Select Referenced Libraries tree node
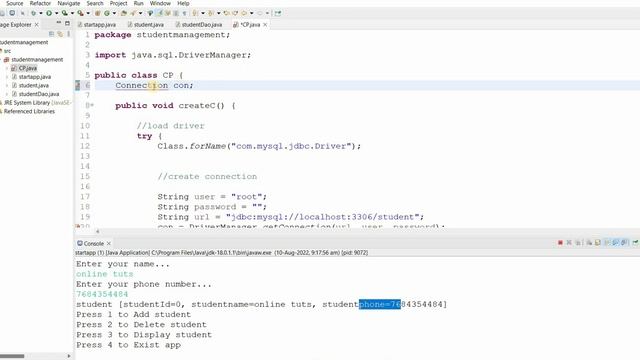This screenshot has height=360, width=640. coord(29,111)
